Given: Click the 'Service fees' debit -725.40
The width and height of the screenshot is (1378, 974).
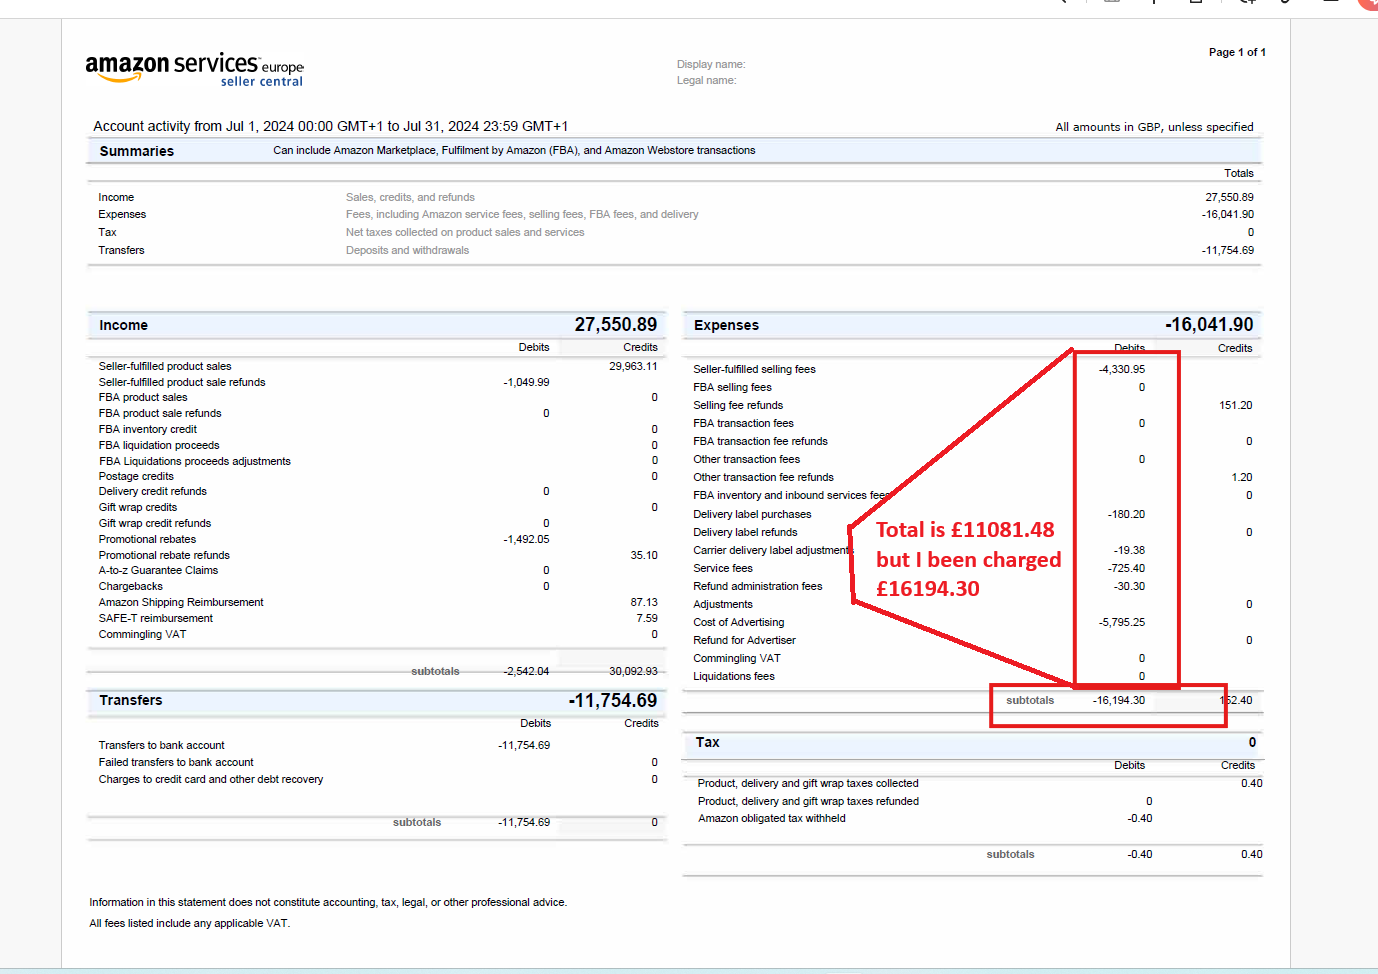Looking at the screenshot, I should pos(1126,568).
